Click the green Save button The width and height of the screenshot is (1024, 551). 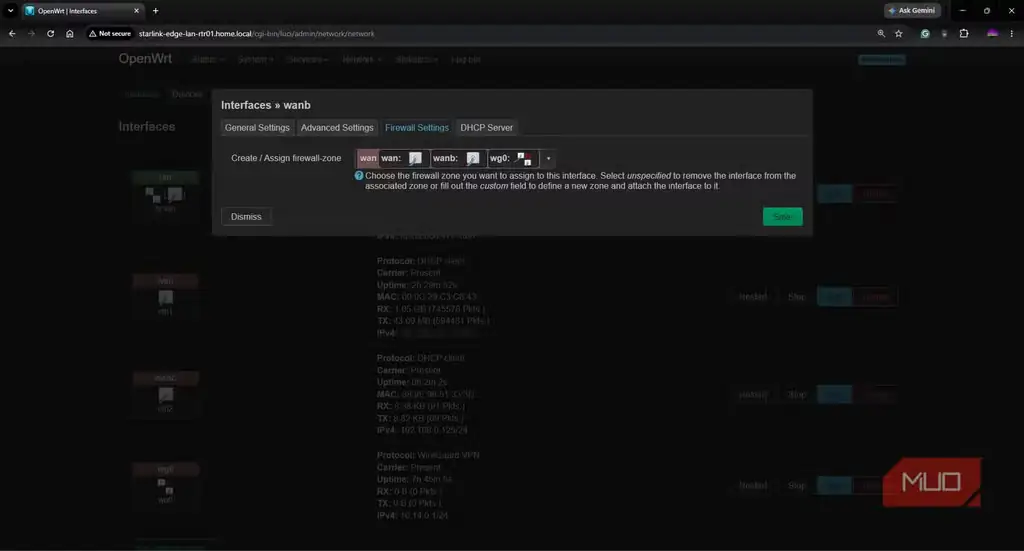click(x=782, y=217)
